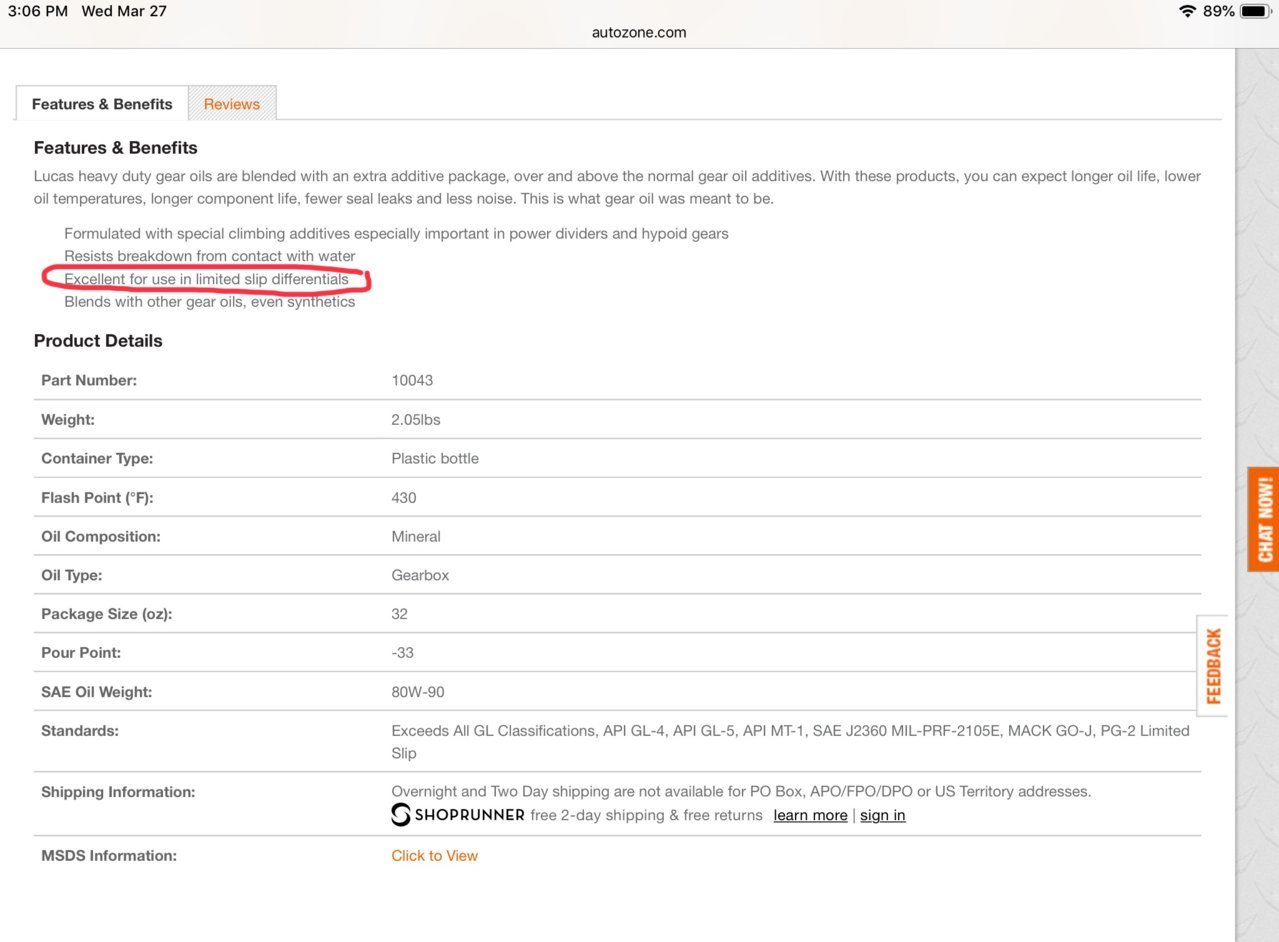Select the Lucas heavy duty gear oils paragraph
The width and height of the screenshot is (1279, 942).
[617, 188]
